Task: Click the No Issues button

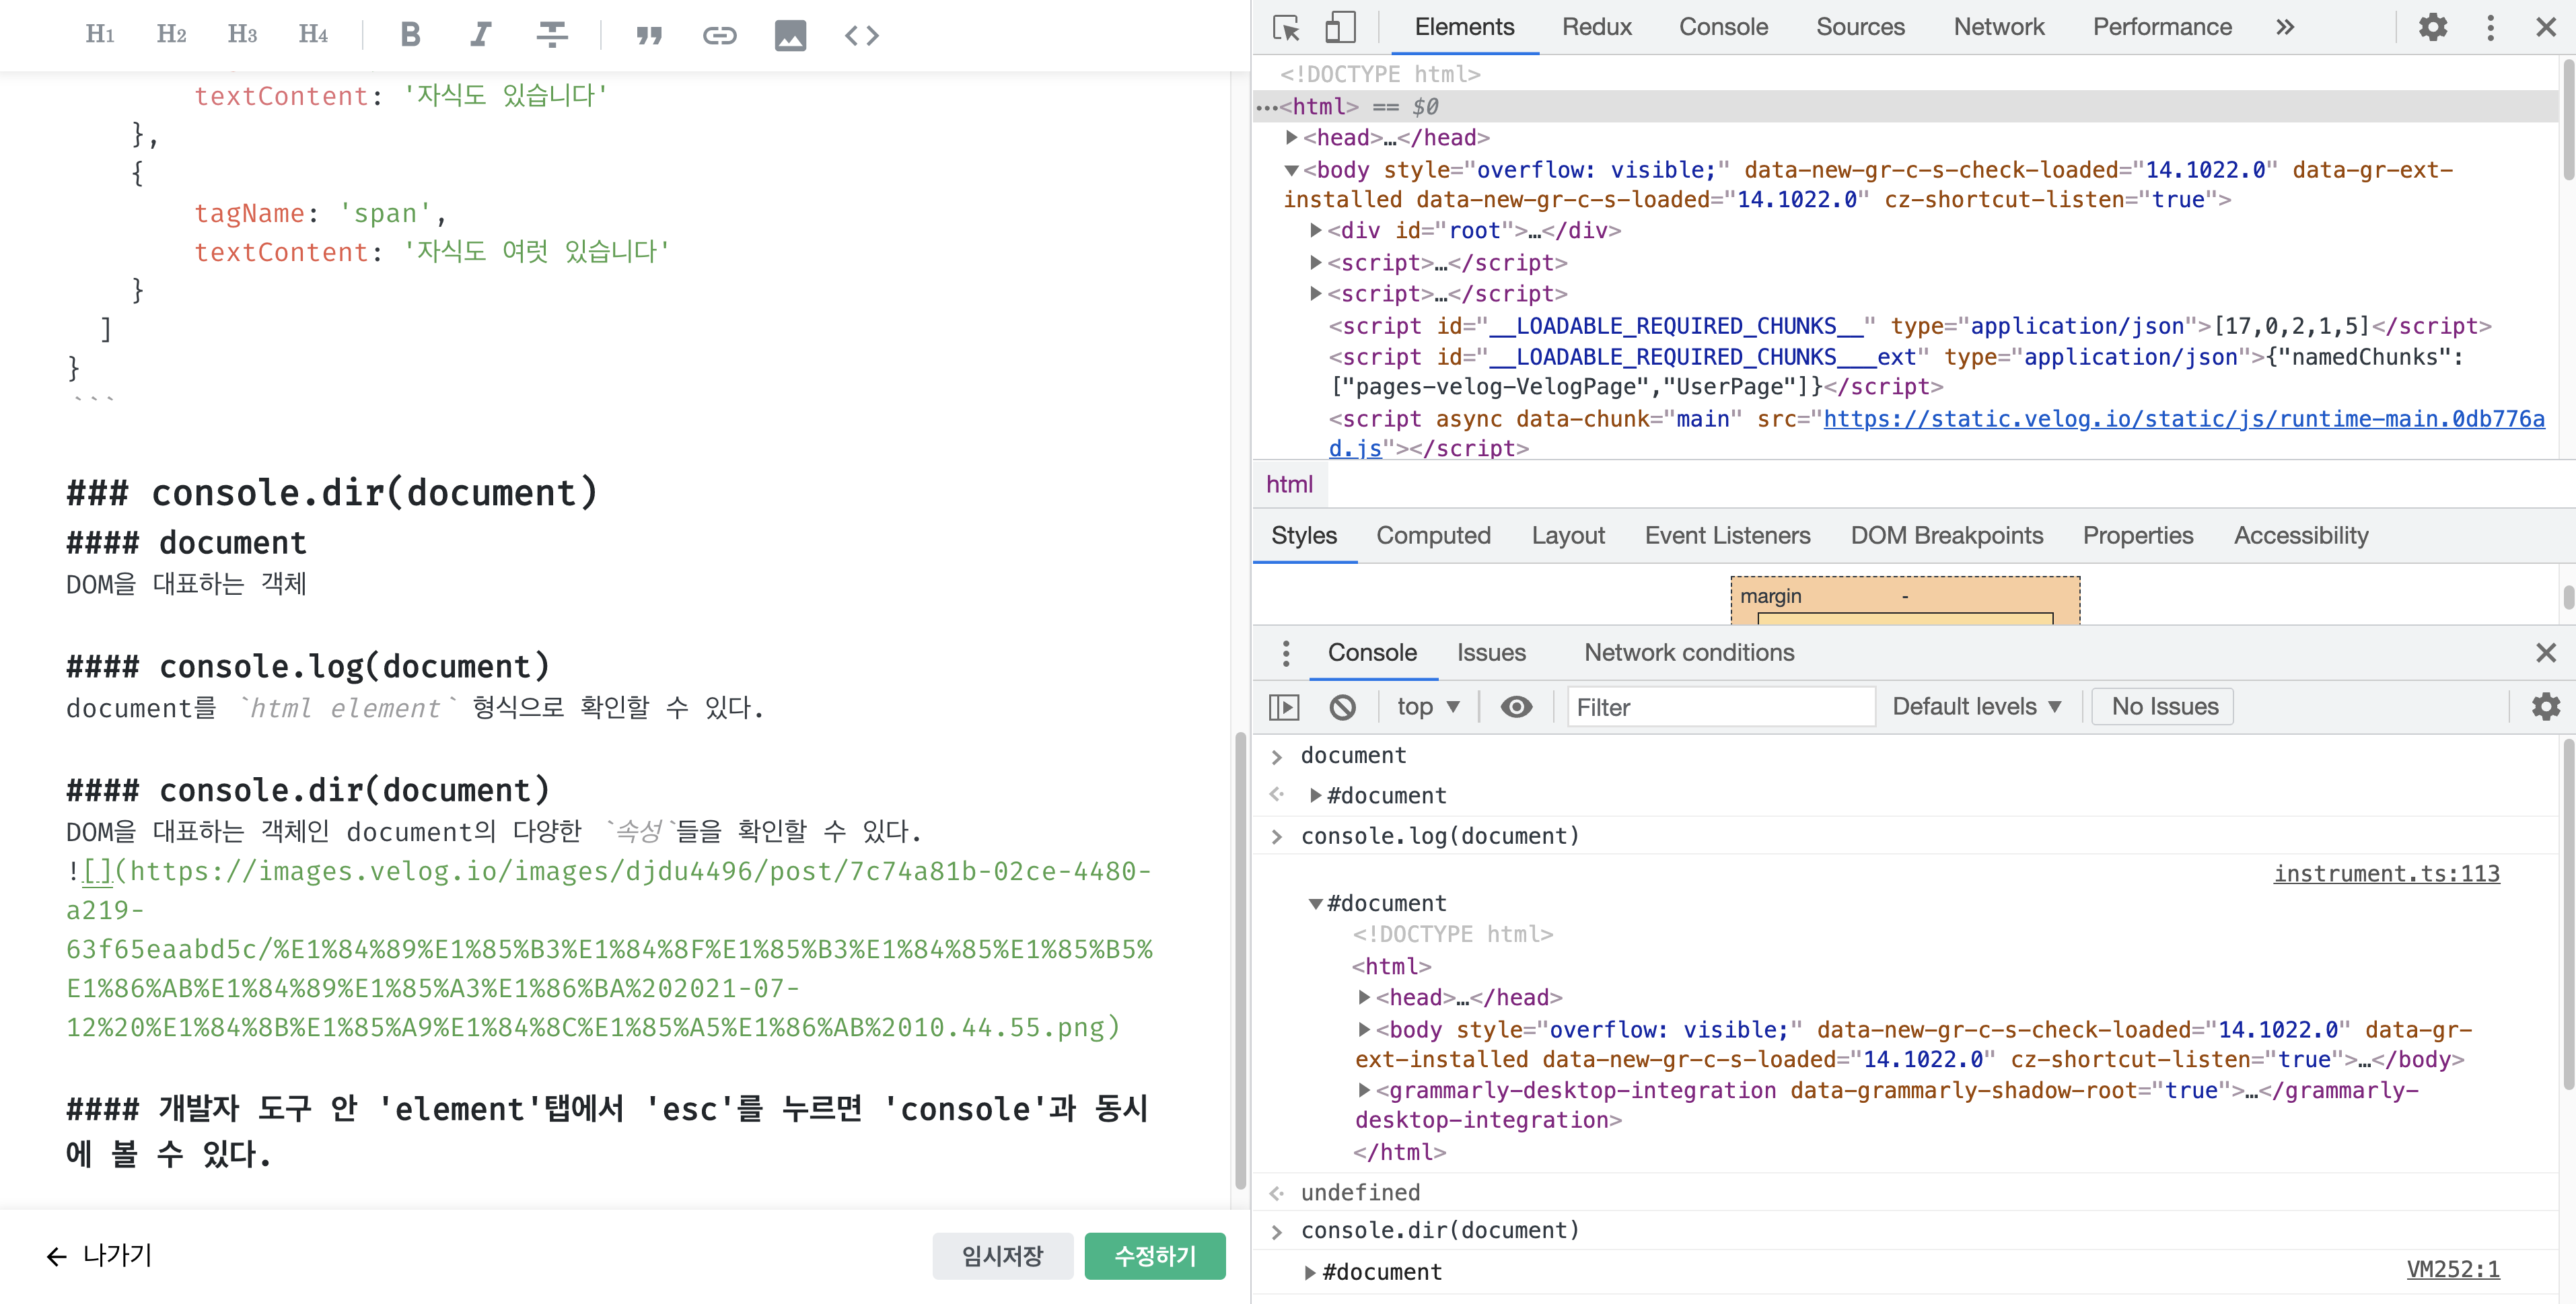Action: (2163, 707)
